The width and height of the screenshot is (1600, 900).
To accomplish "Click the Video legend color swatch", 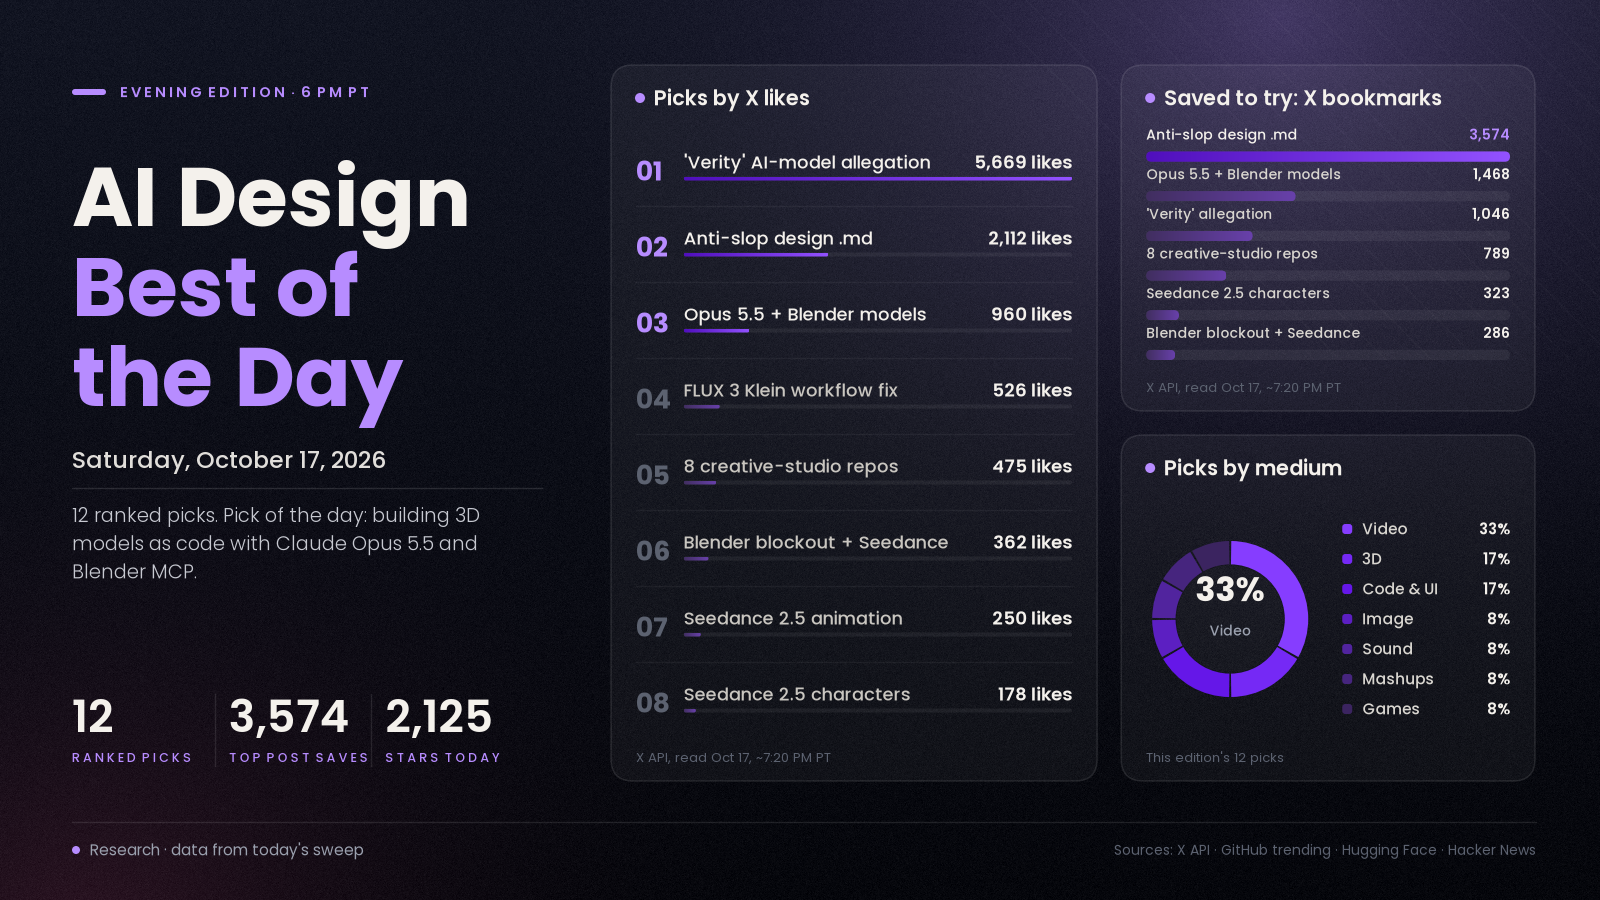I will pos(1347,529).
